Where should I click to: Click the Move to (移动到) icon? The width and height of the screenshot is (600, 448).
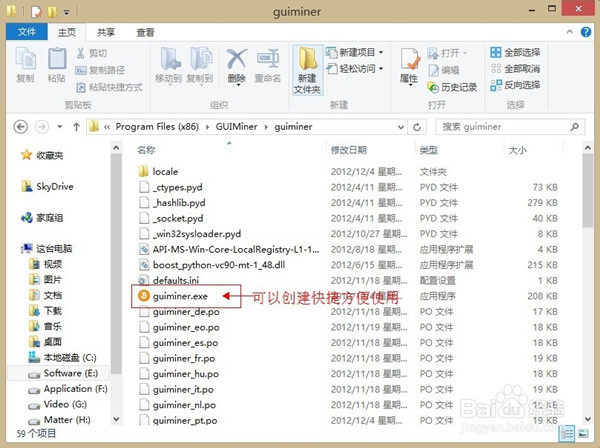click(x=169, y=64)
